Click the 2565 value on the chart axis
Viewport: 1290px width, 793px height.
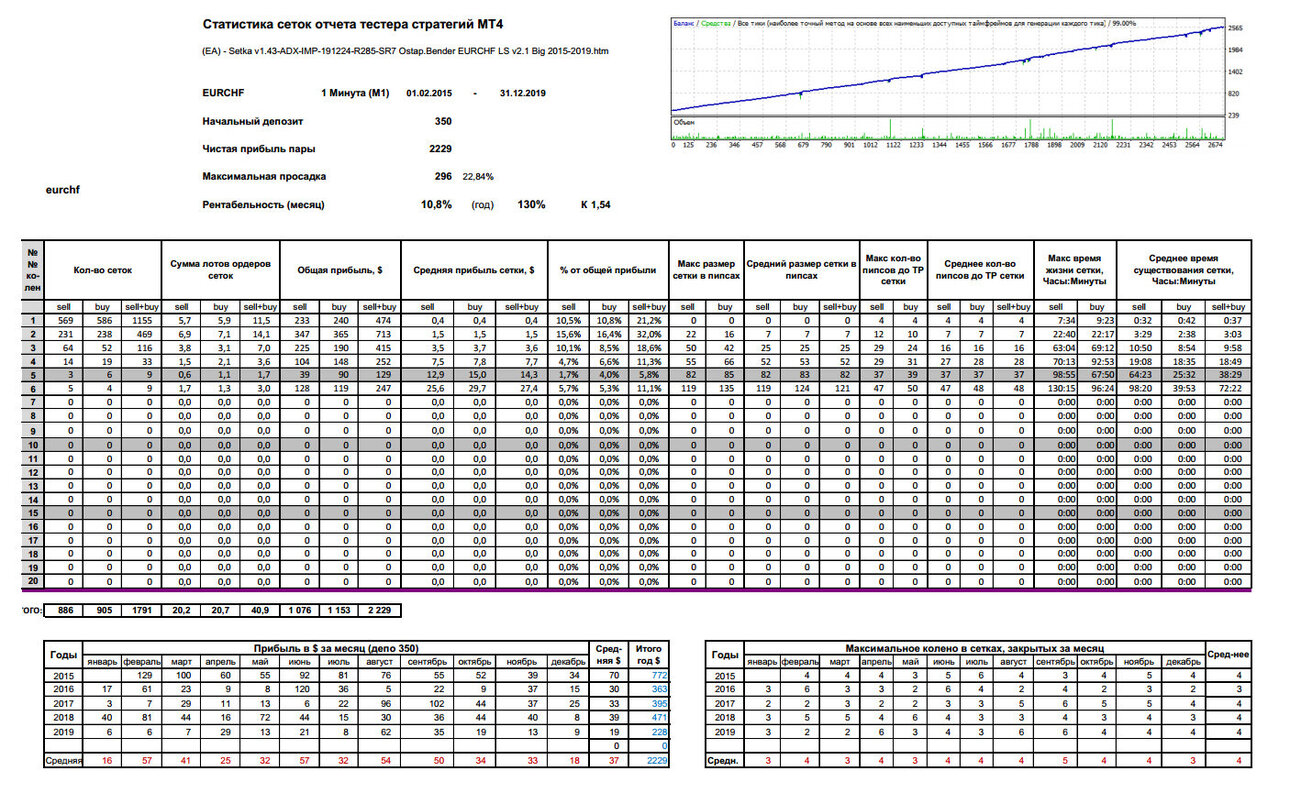coord(1236,29)
